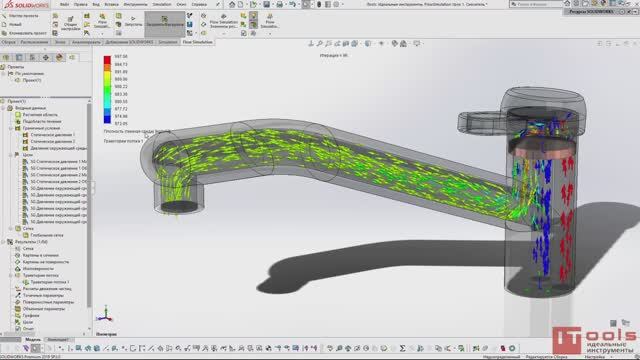Open the Вставка menu
Viewport: 640px width, 360px height.
pyautogui.click(x=111, y=4)
